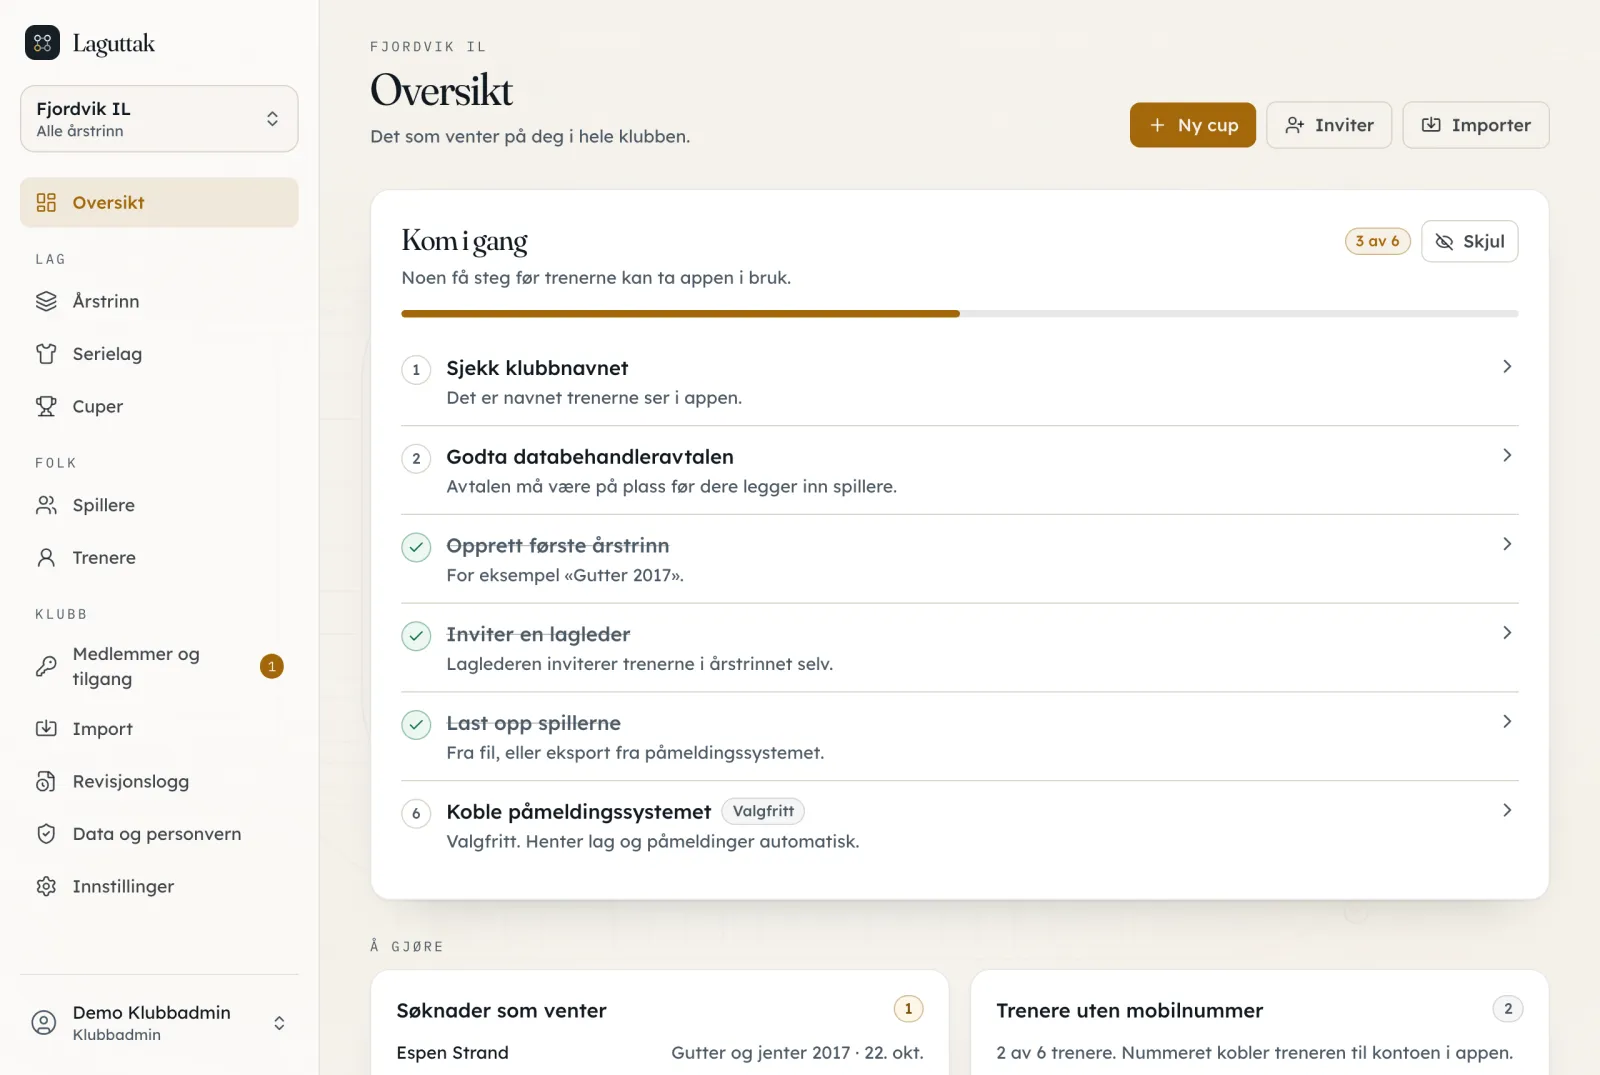Click the Importer button
The height and width of the screenshot is (1075, 1600).
(1475, 125)
